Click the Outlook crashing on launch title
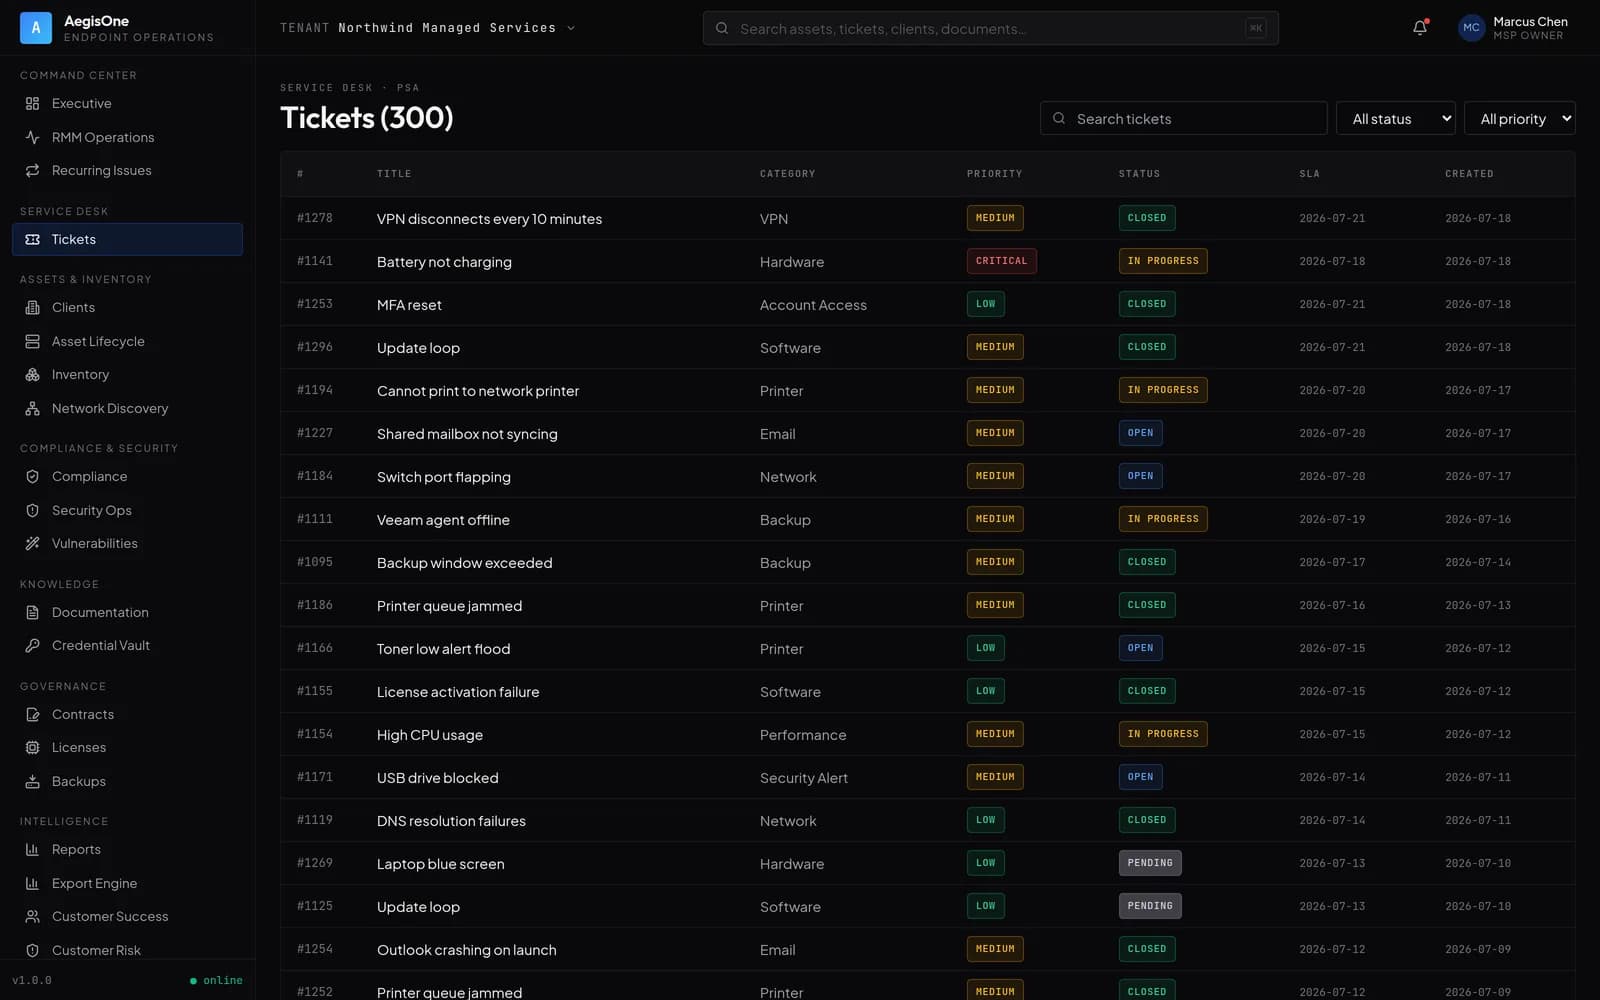This screenshot has width=1600, height=1000. tap(466, 950)
